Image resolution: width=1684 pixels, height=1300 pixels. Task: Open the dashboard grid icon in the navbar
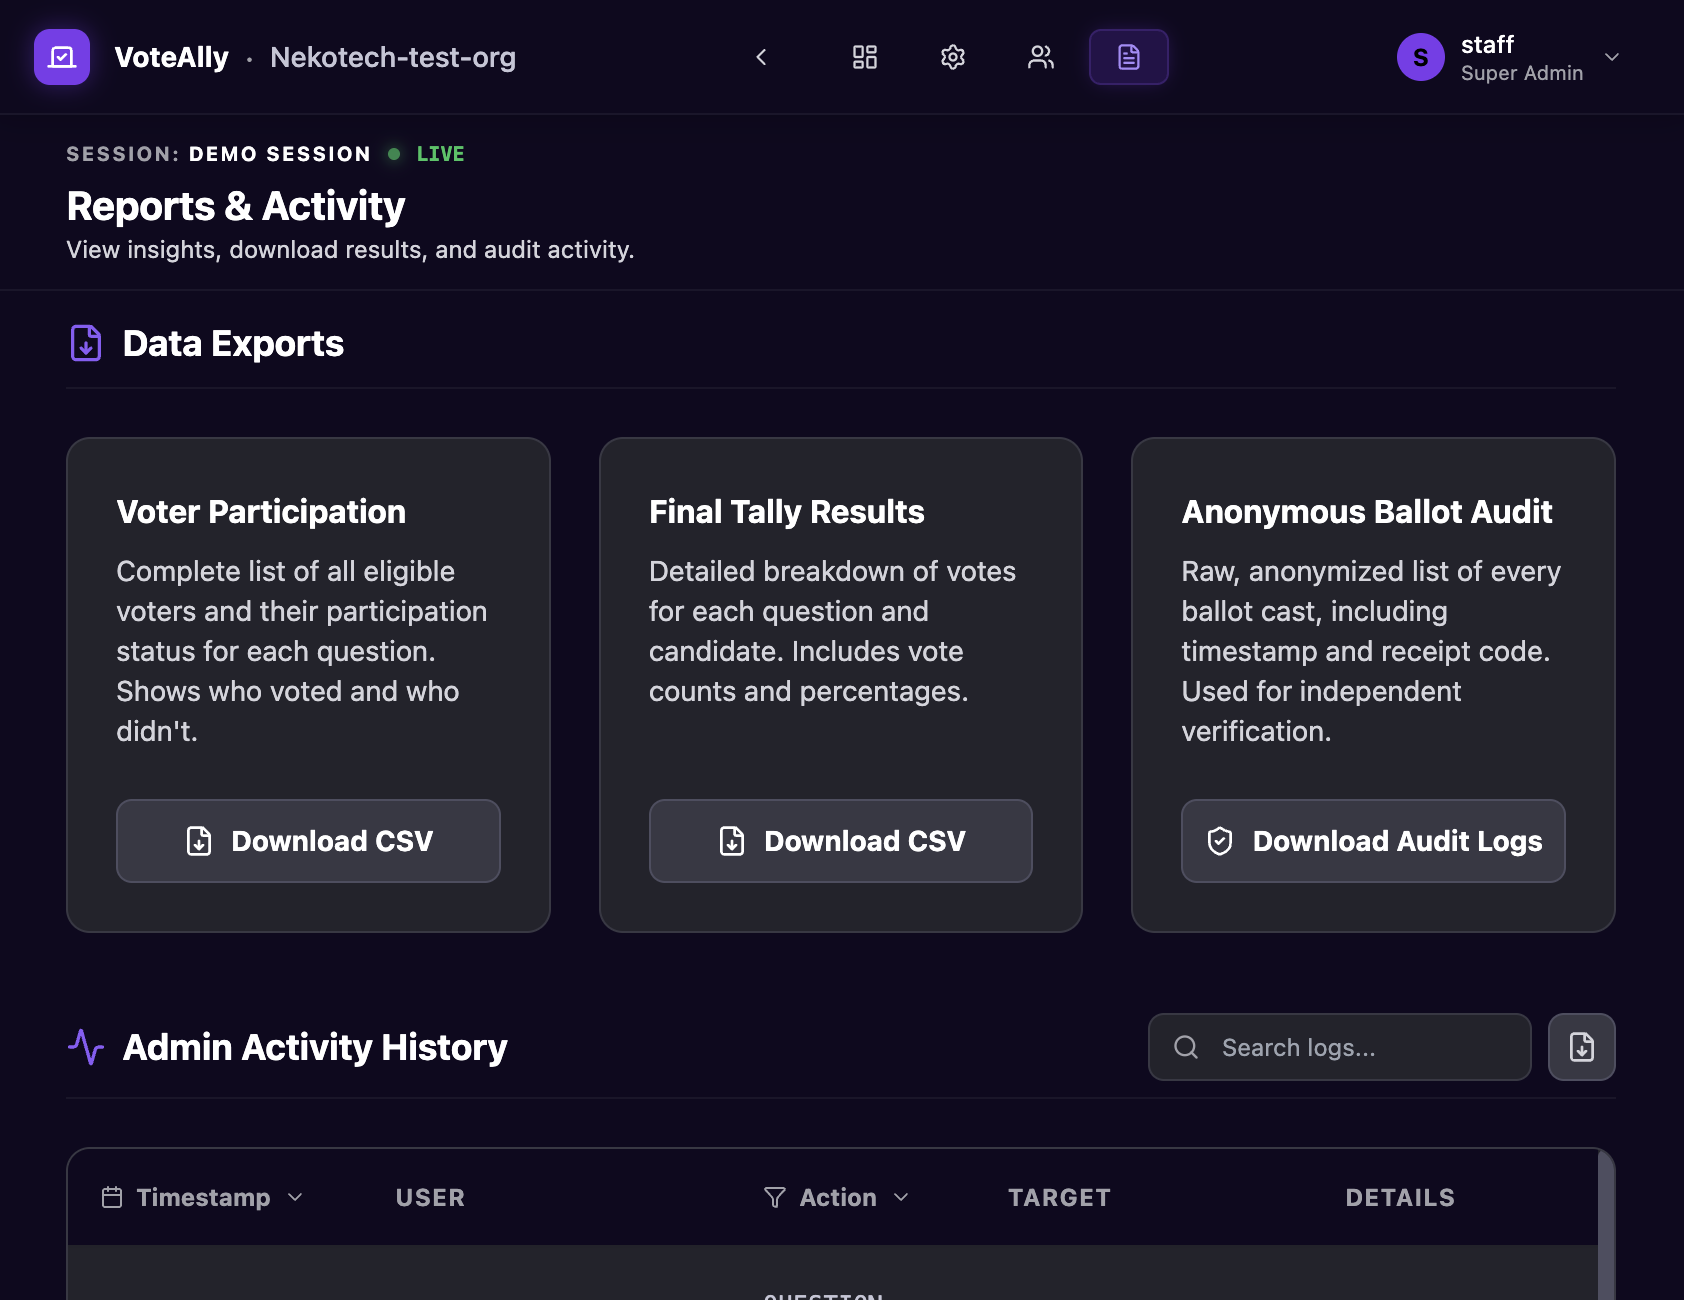(864, 57)
